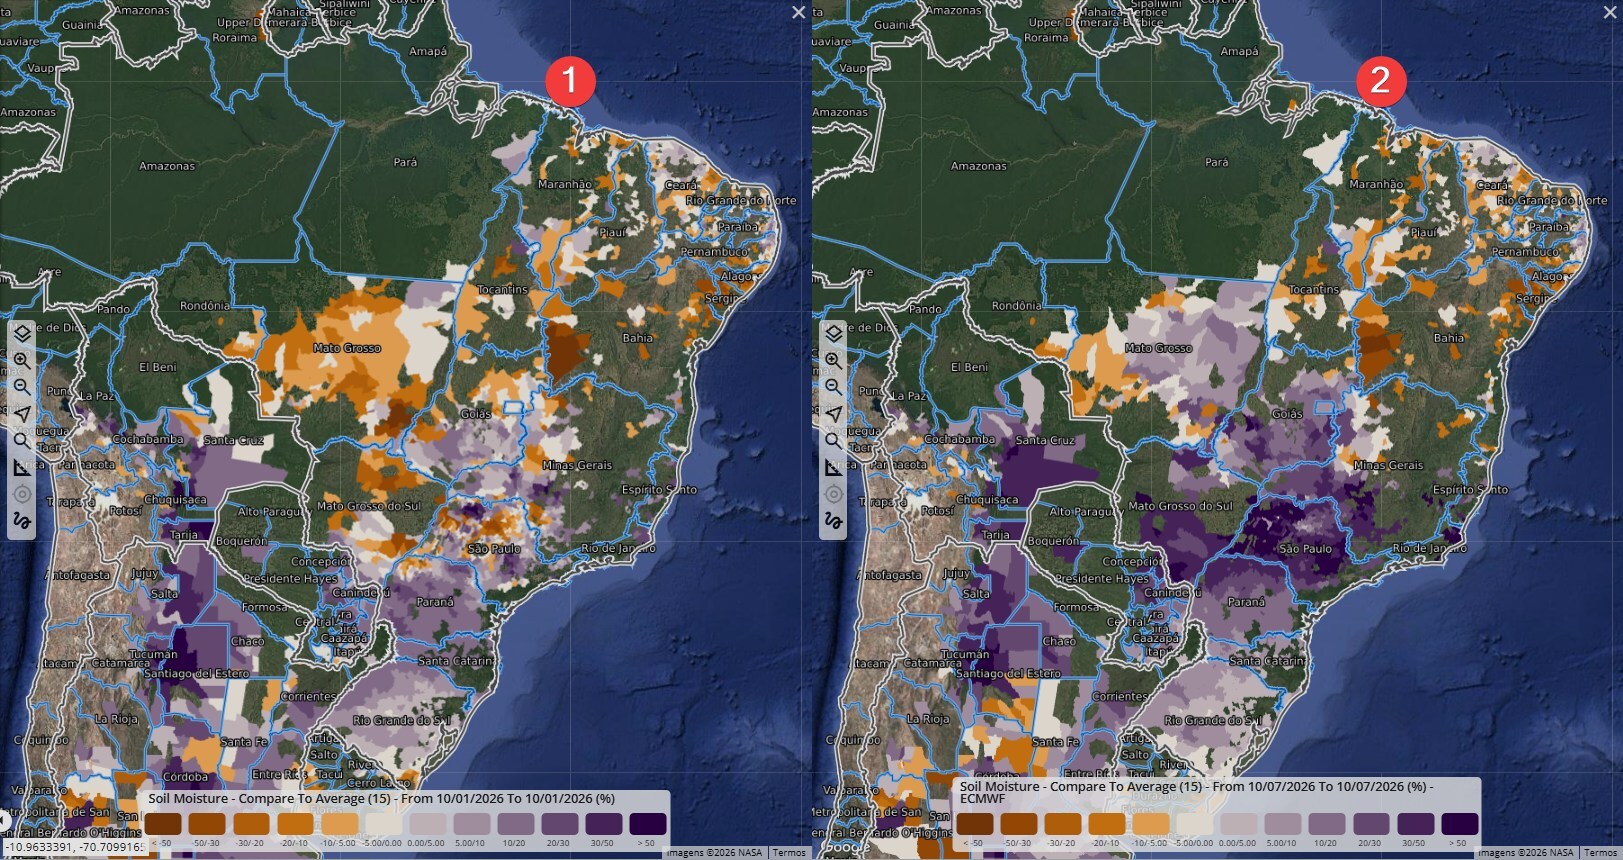Select the measure ruler tool, right map

point(833,468)
